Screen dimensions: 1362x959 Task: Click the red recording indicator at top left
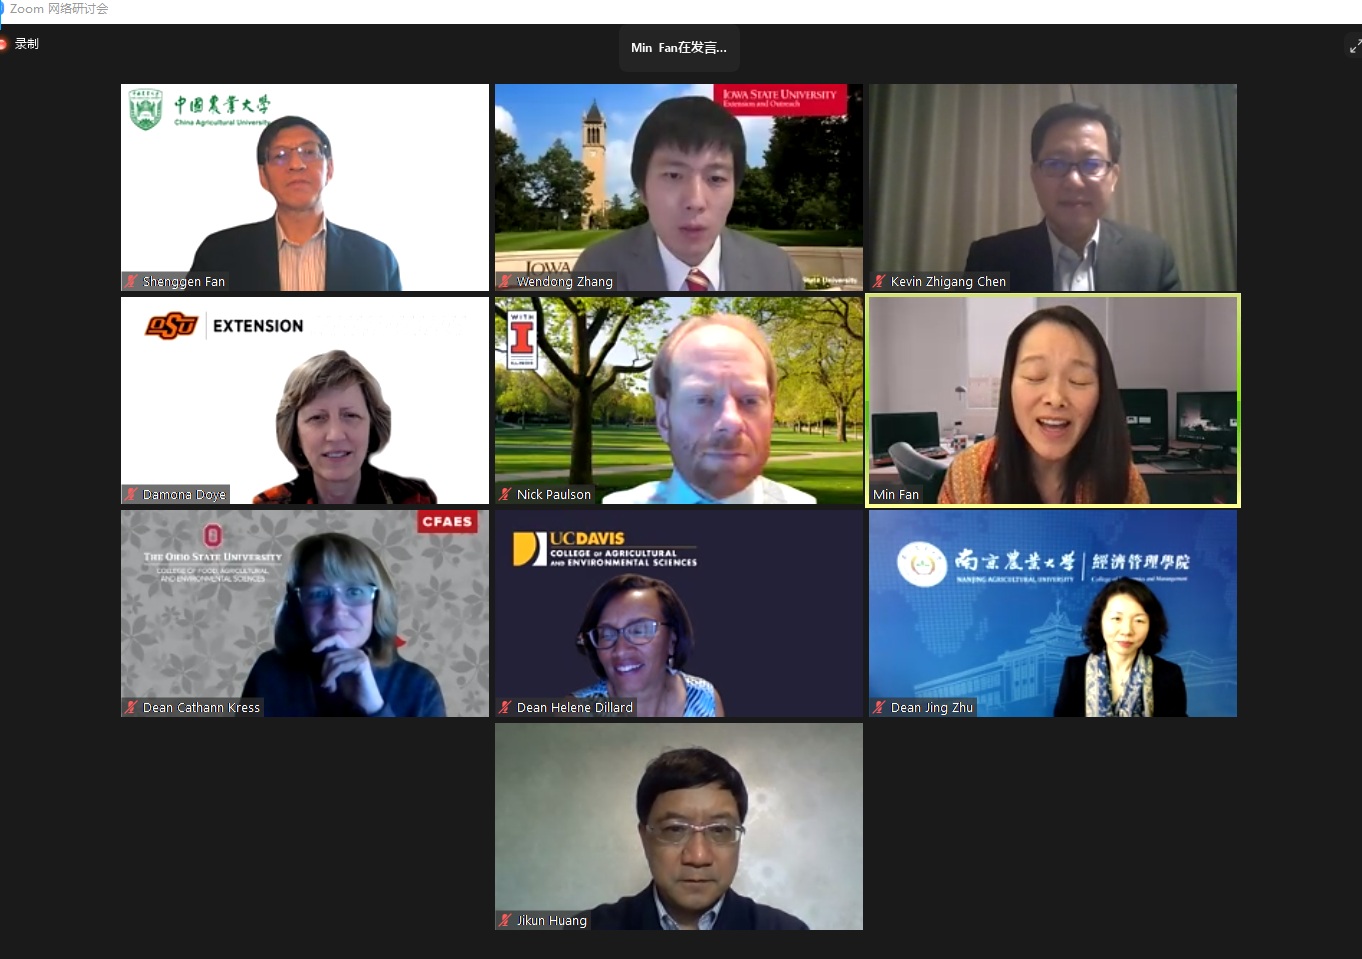(3, 44)
